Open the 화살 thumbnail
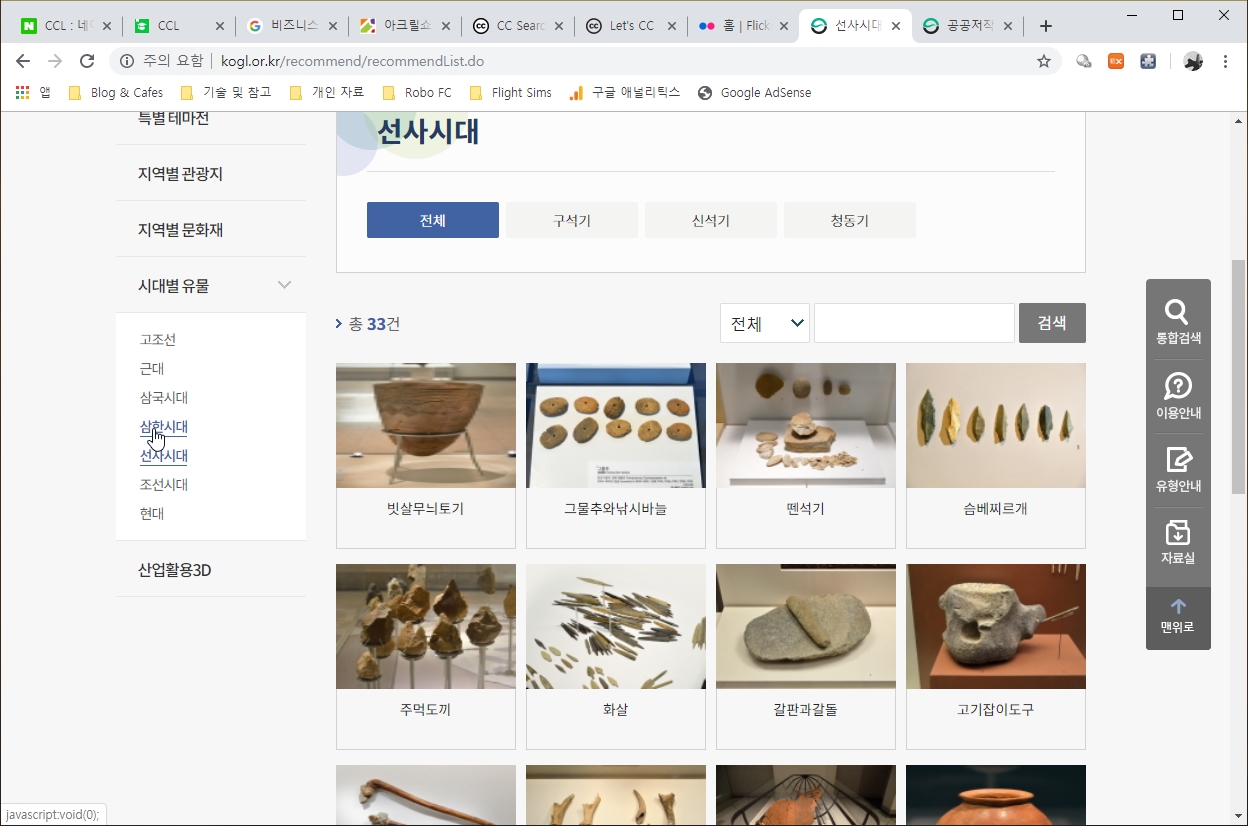The image size is (1248, 826). click(616, 626)
